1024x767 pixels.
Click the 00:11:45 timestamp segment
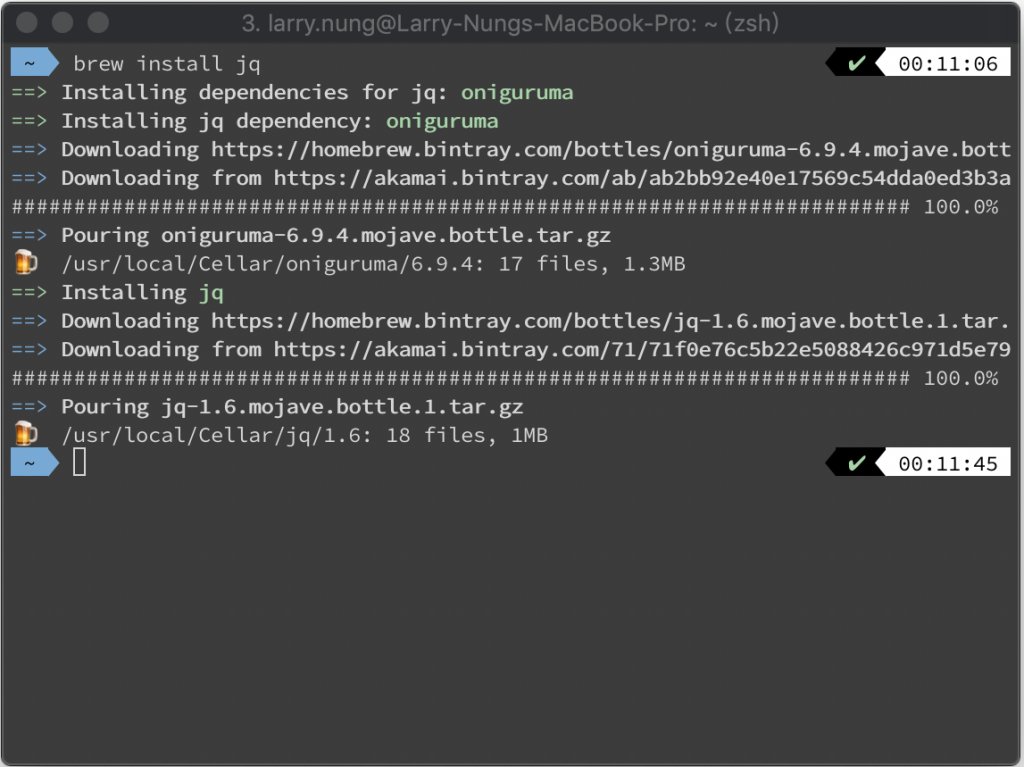point(948,463)
